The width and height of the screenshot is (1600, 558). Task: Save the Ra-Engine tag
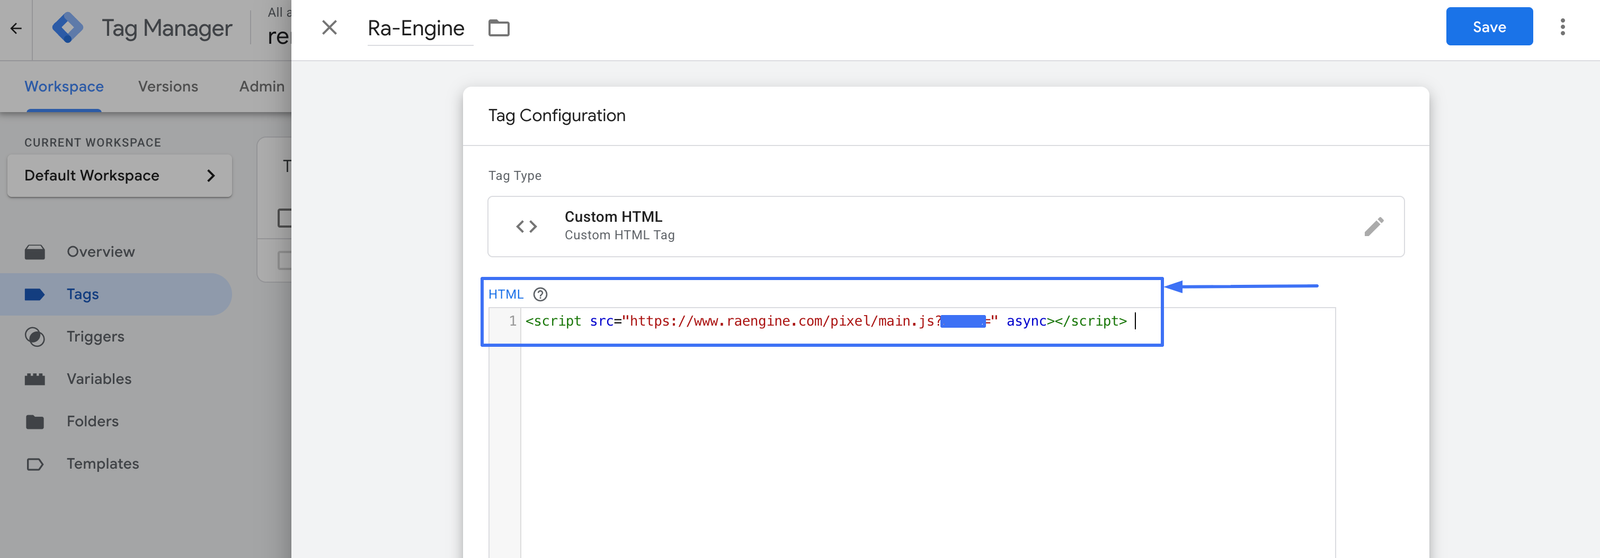pyautogui.click(x=1488, y=27)
